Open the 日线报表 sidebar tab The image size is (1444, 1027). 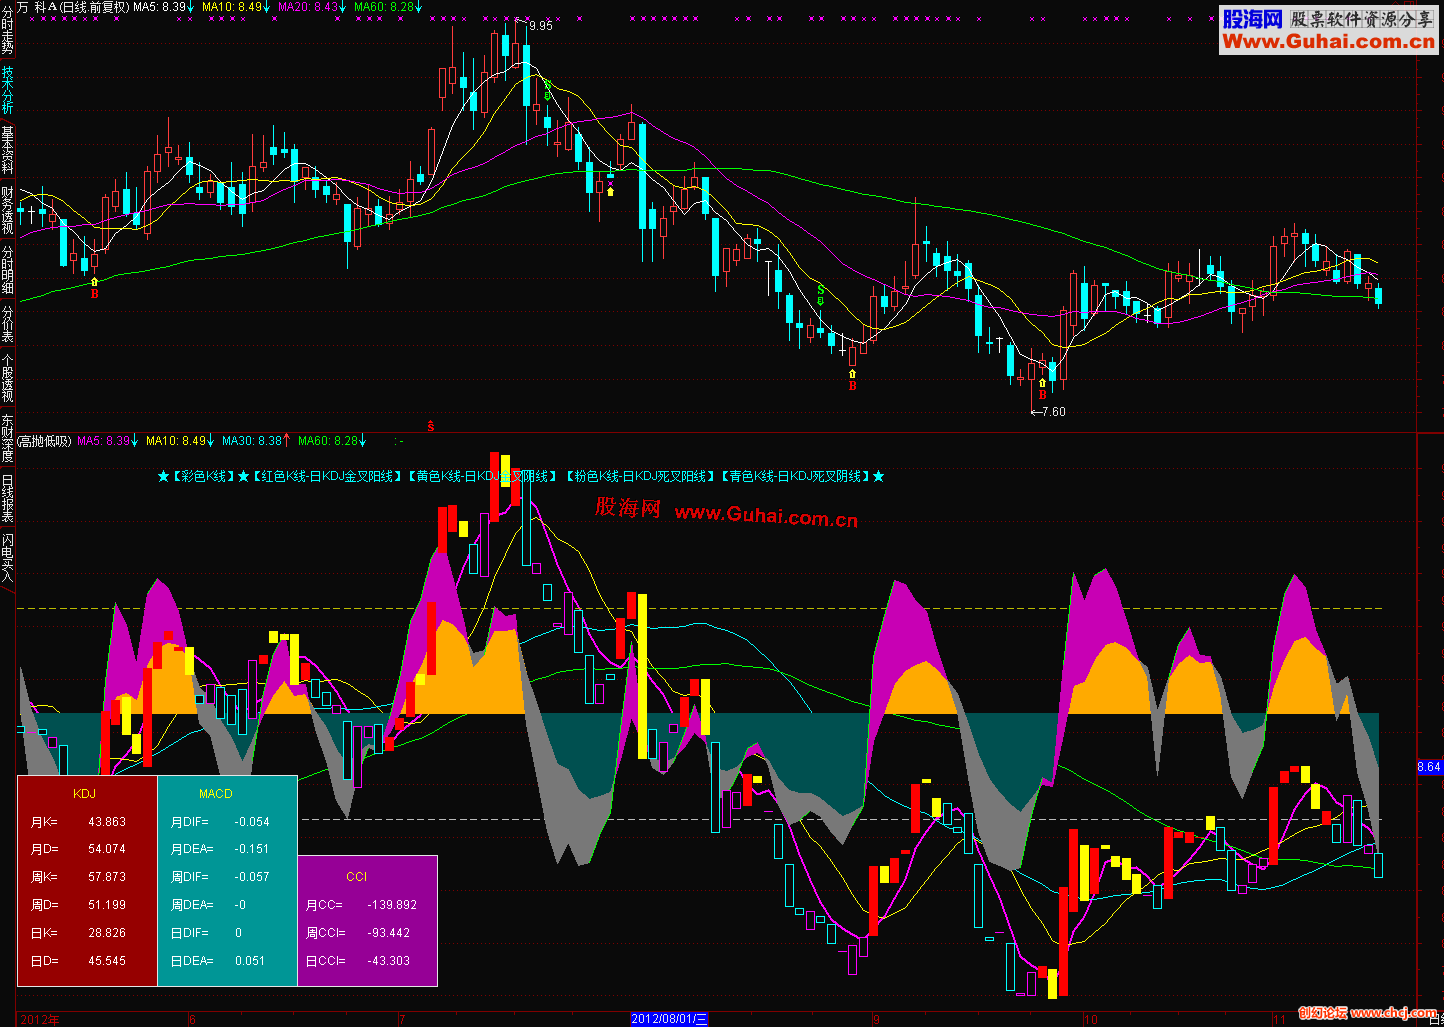pyautogui.click(x=7, y=499)
